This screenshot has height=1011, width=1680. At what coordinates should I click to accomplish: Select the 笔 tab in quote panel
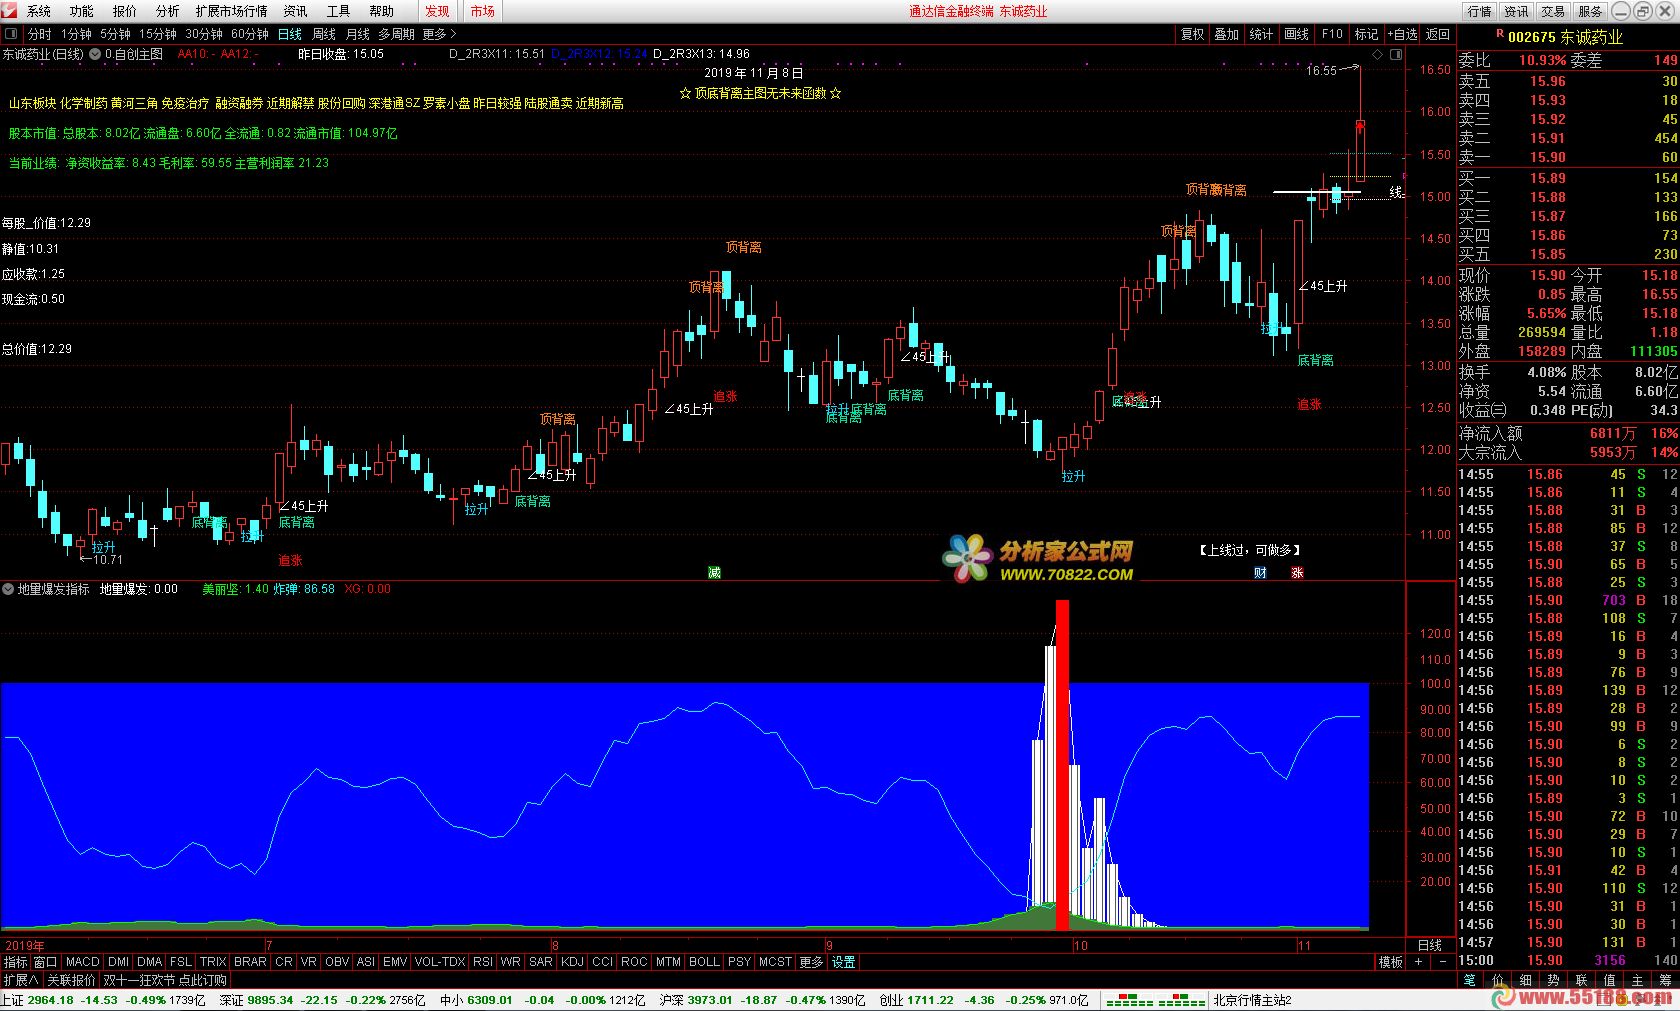point(1469,980)
